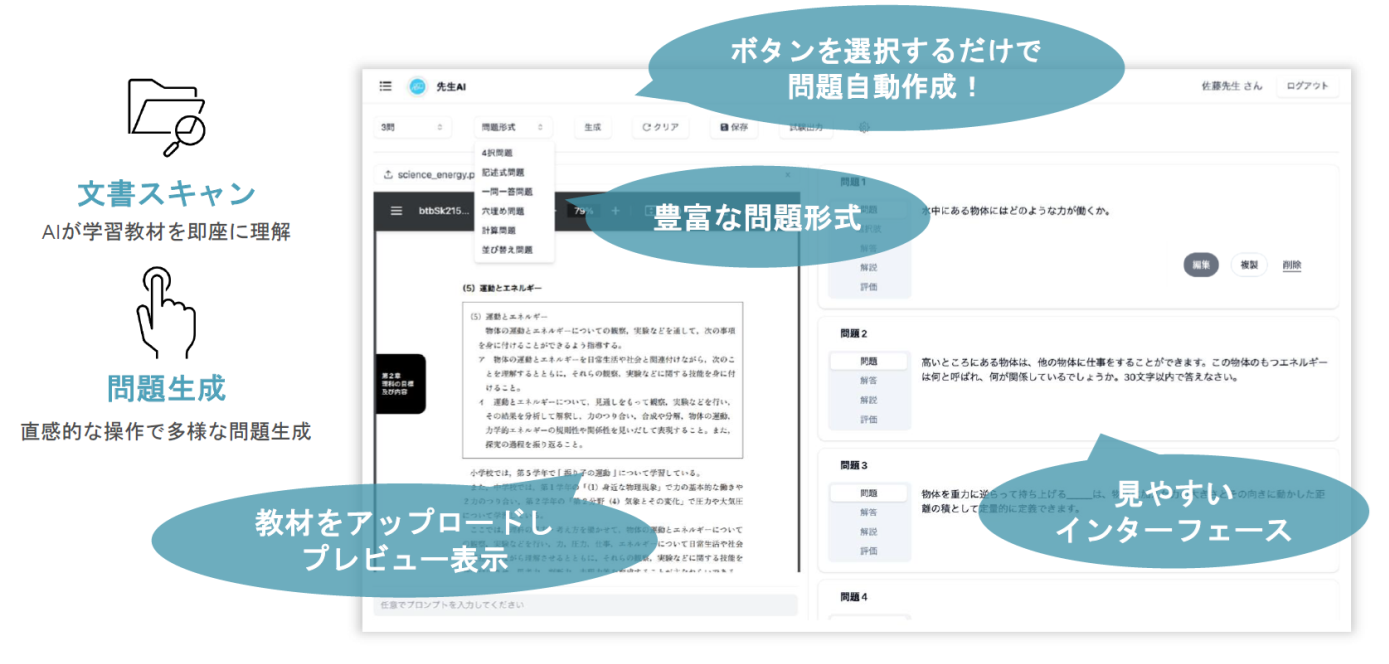Click the 水中にある物体 question text
This screenshot has height=664, width=1389.
pos(1017,211)
